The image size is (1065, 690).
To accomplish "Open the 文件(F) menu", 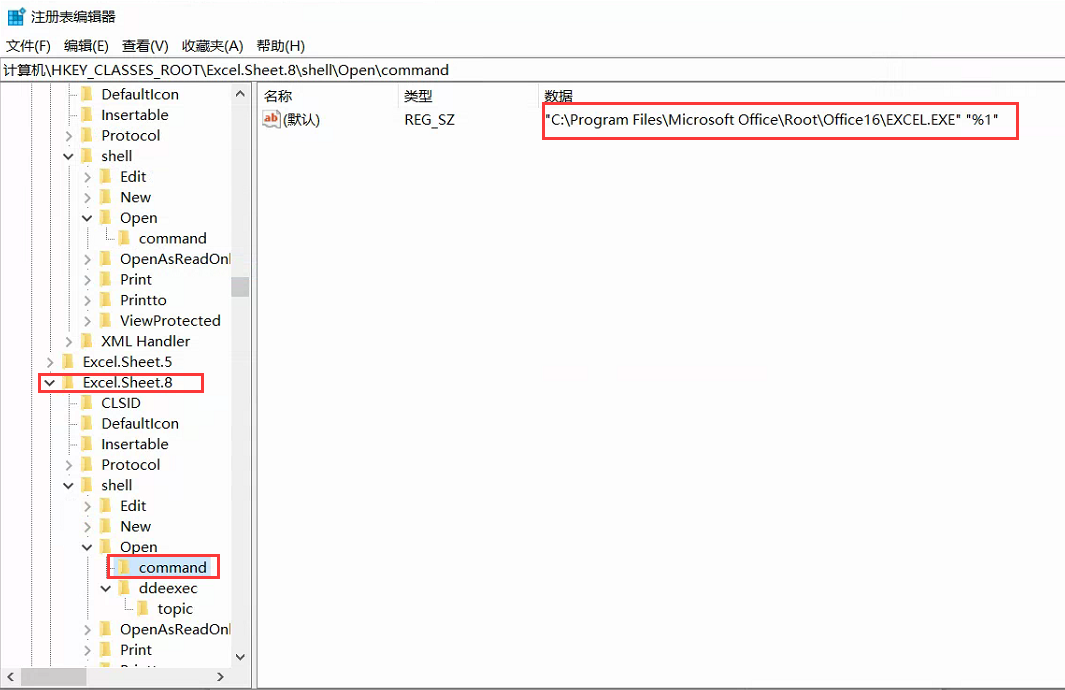I will [28, 46].
